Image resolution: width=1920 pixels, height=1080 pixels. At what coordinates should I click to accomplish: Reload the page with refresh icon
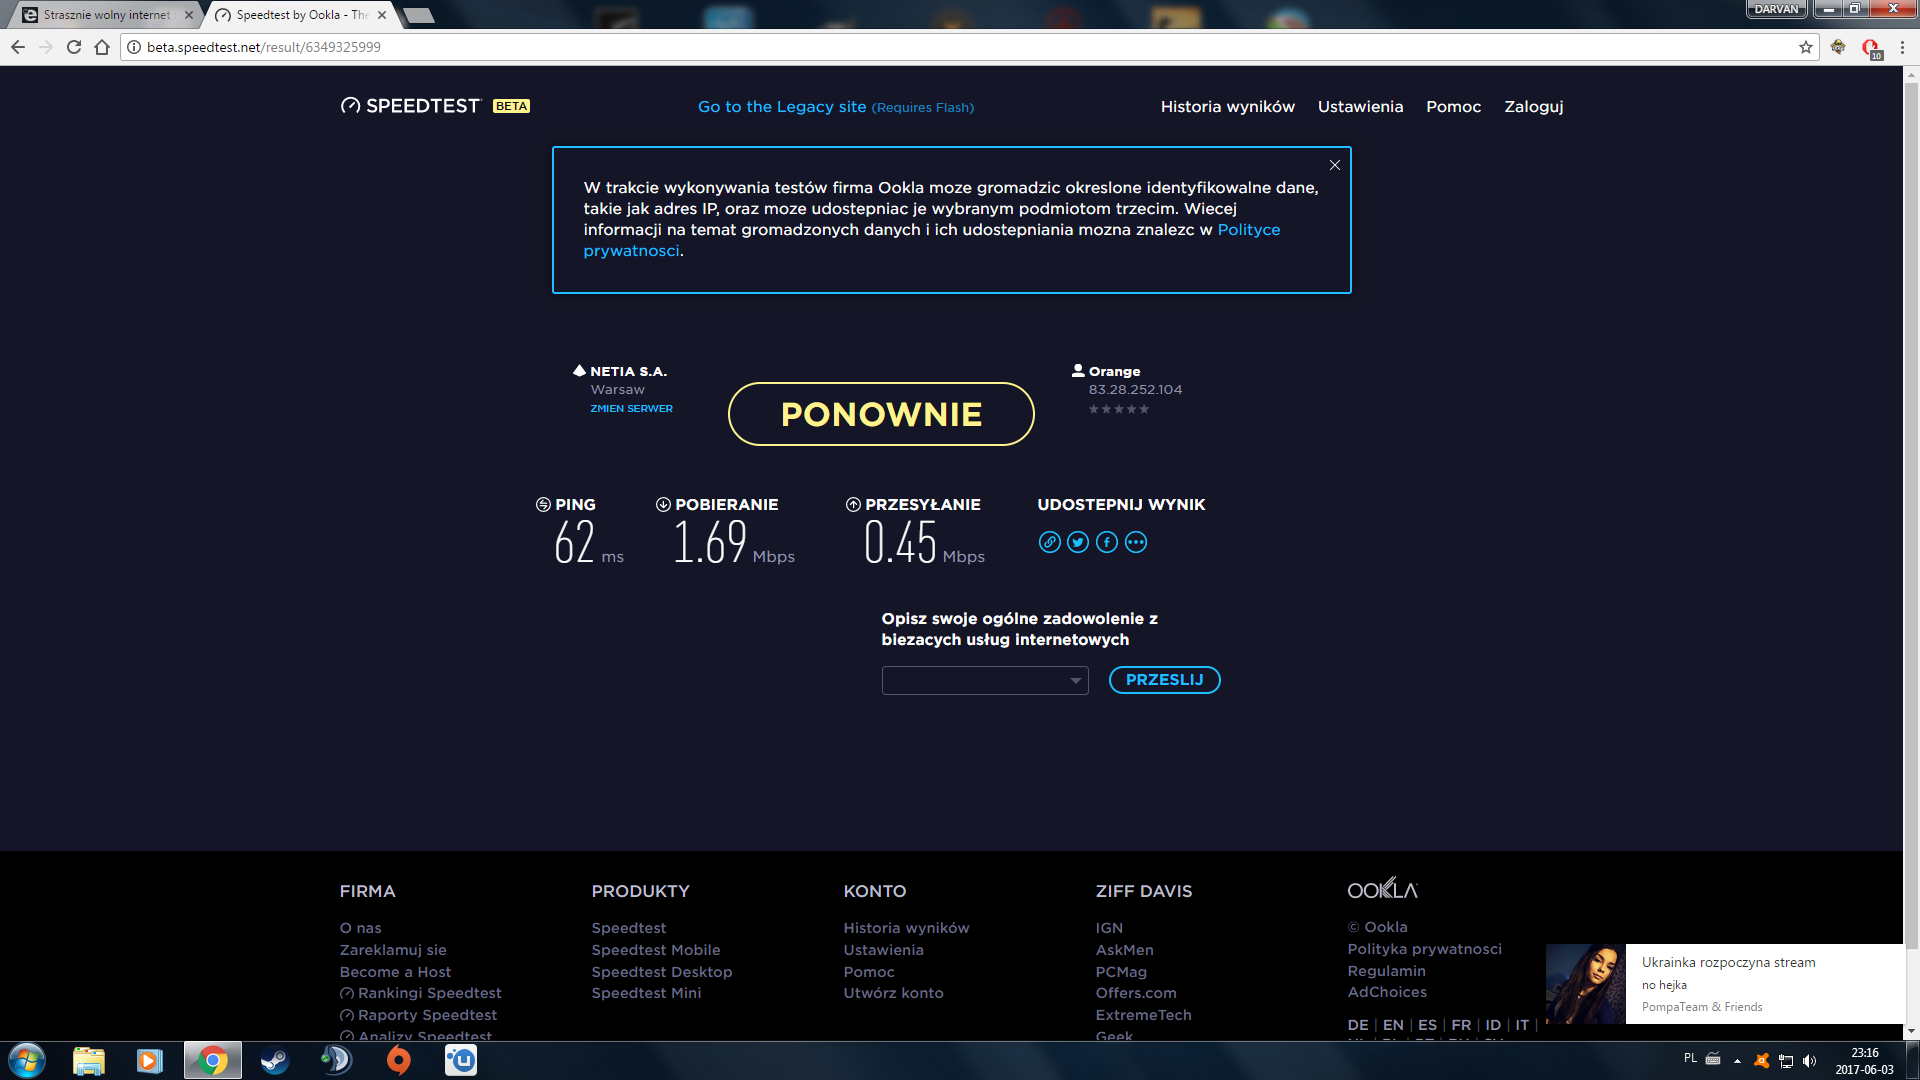point(74,47)
